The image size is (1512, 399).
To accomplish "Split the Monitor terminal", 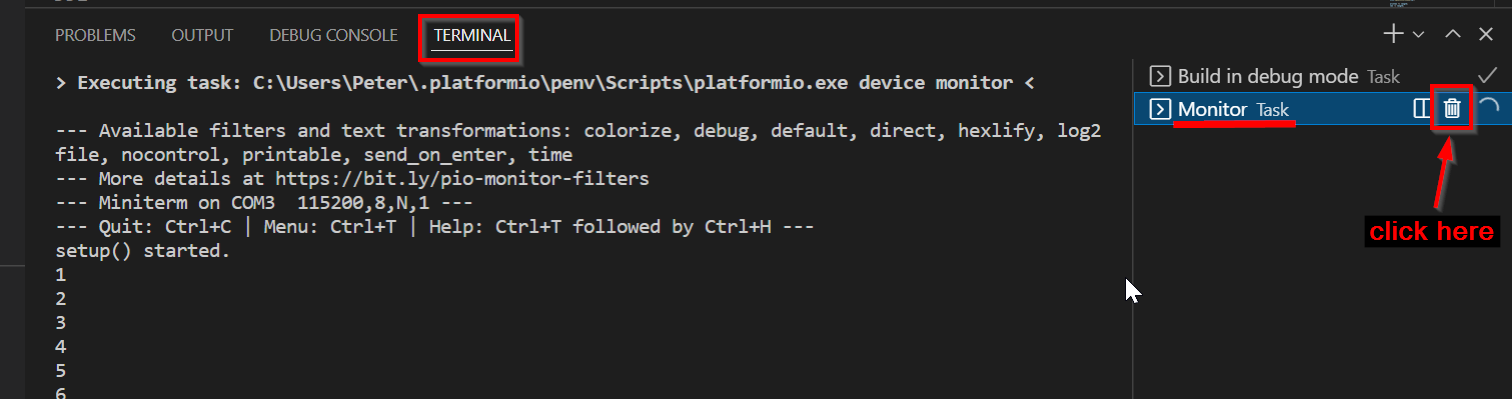I will coord(1421,109).
